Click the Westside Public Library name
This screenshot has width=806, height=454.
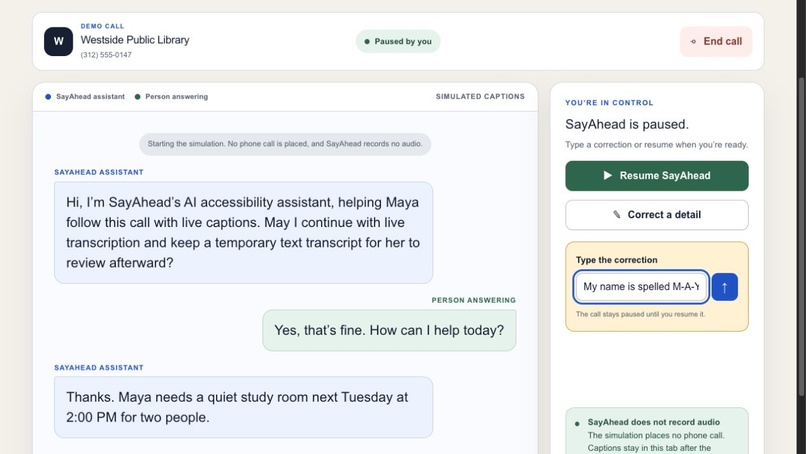tap(135, 40)
